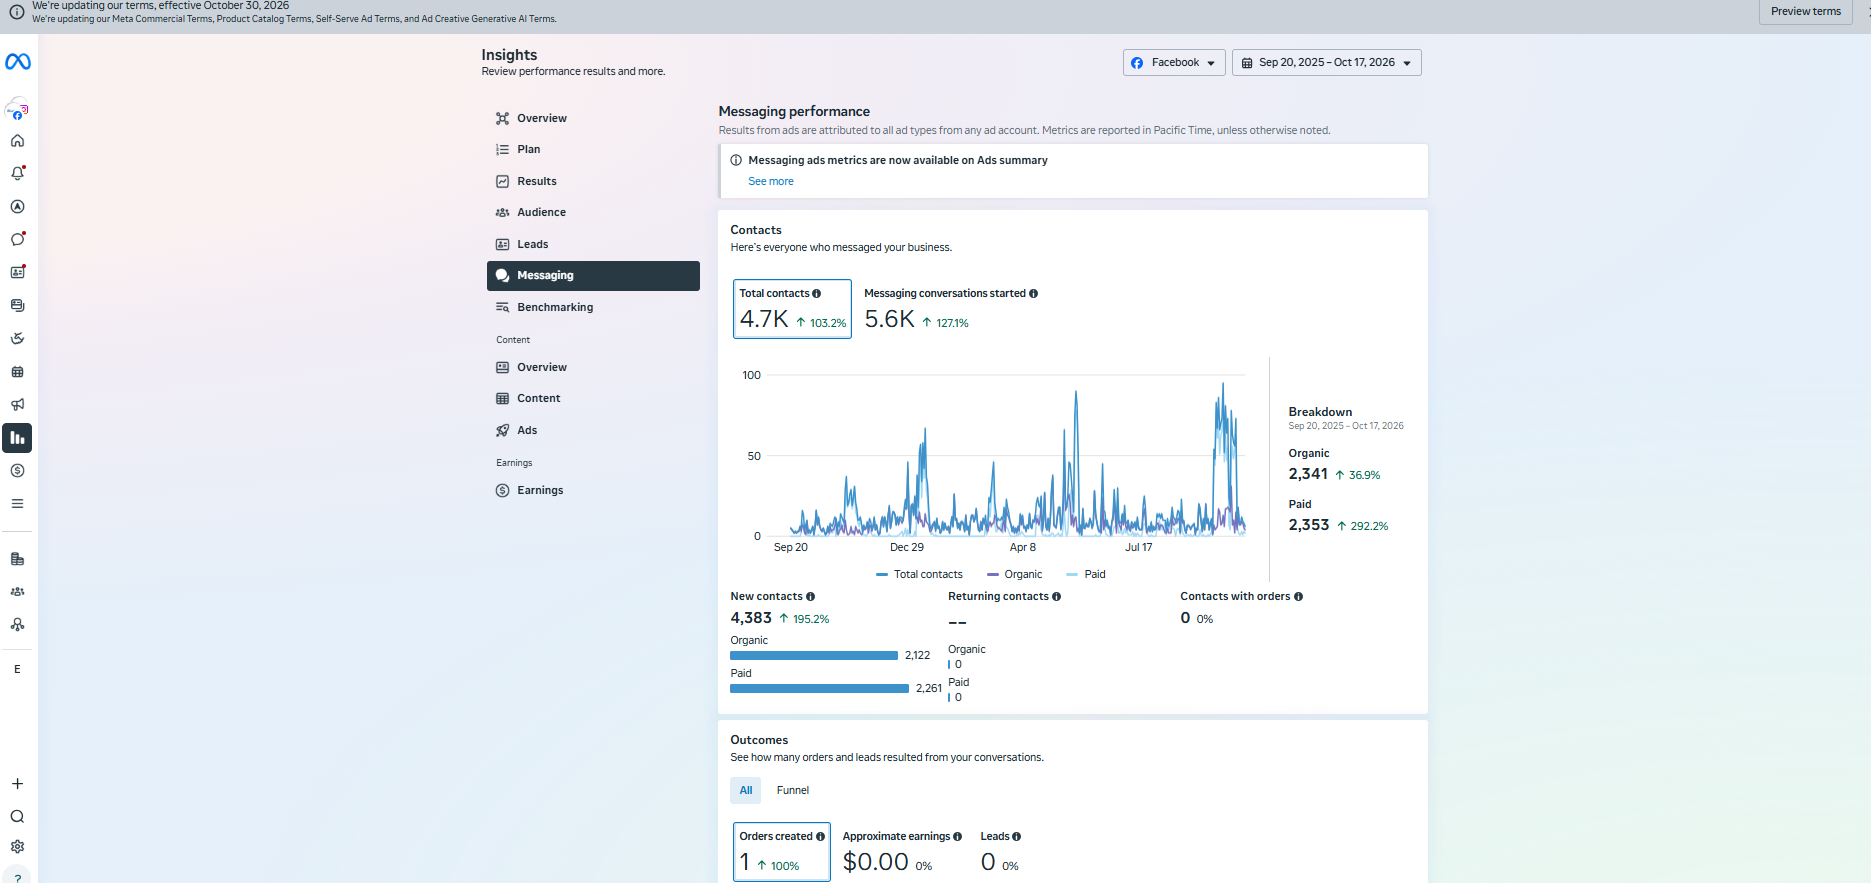Open the Settings gear icon

17,847
